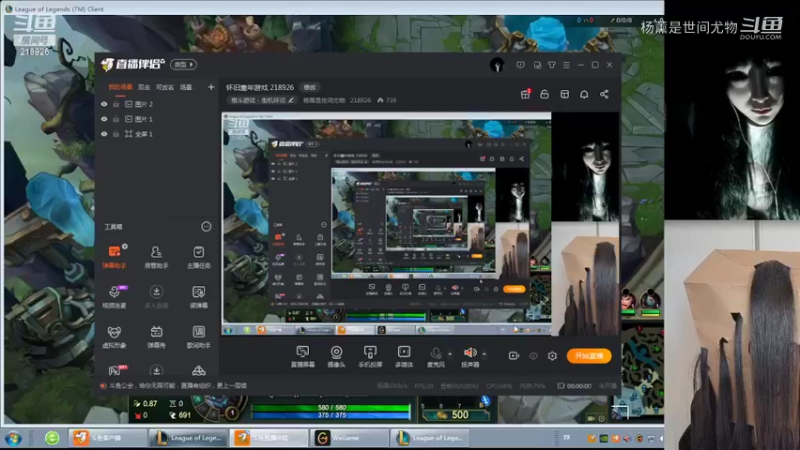Open the category selector pill under the room title

(263, 100)
